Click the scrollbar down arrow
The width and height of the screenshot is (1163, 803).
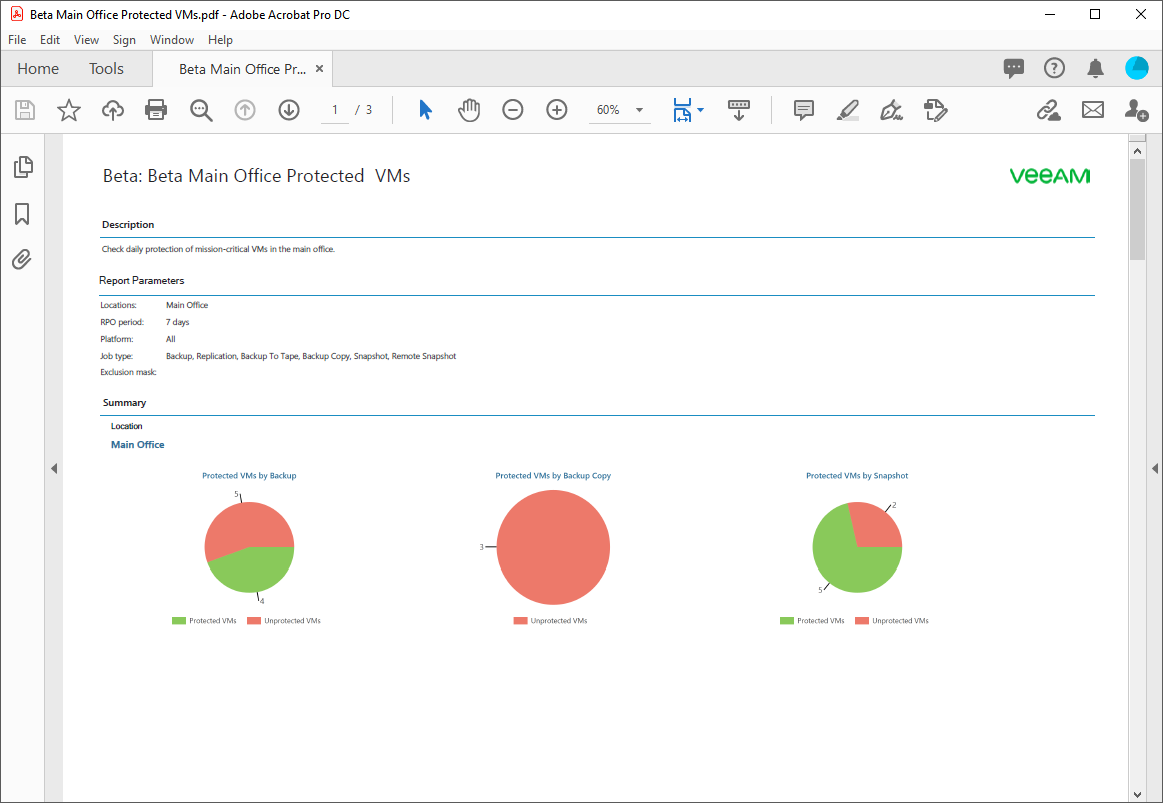coord(1137,795)
